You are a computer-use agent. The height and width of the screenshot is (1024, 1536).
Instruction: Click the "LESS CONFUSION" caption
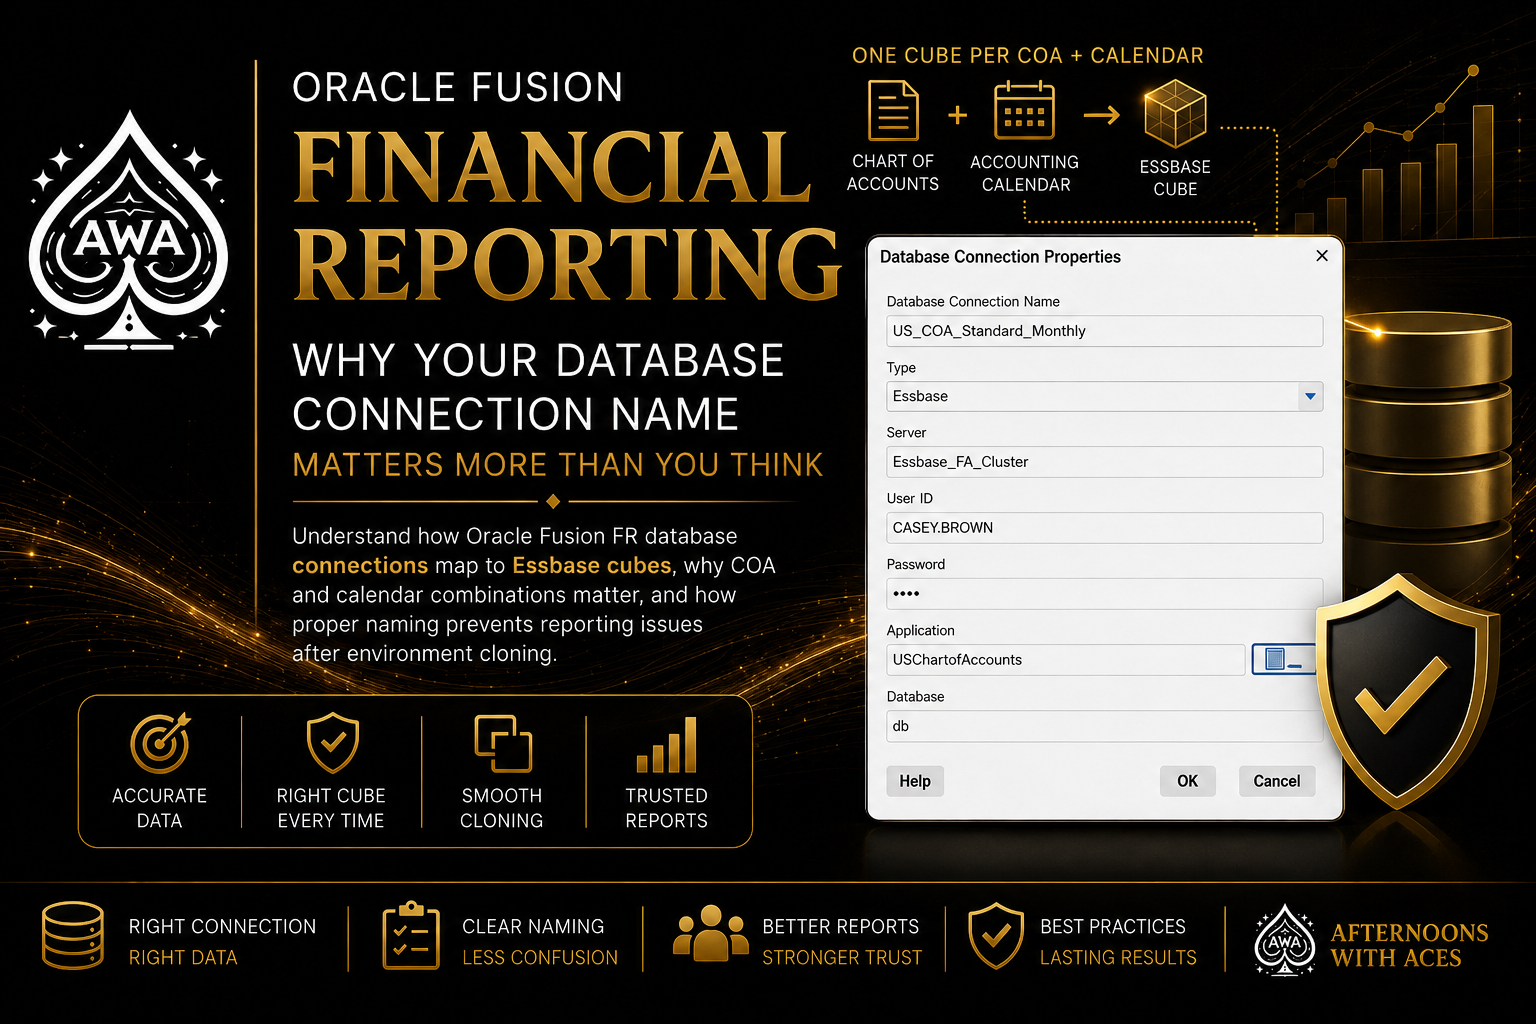[540, 958]
